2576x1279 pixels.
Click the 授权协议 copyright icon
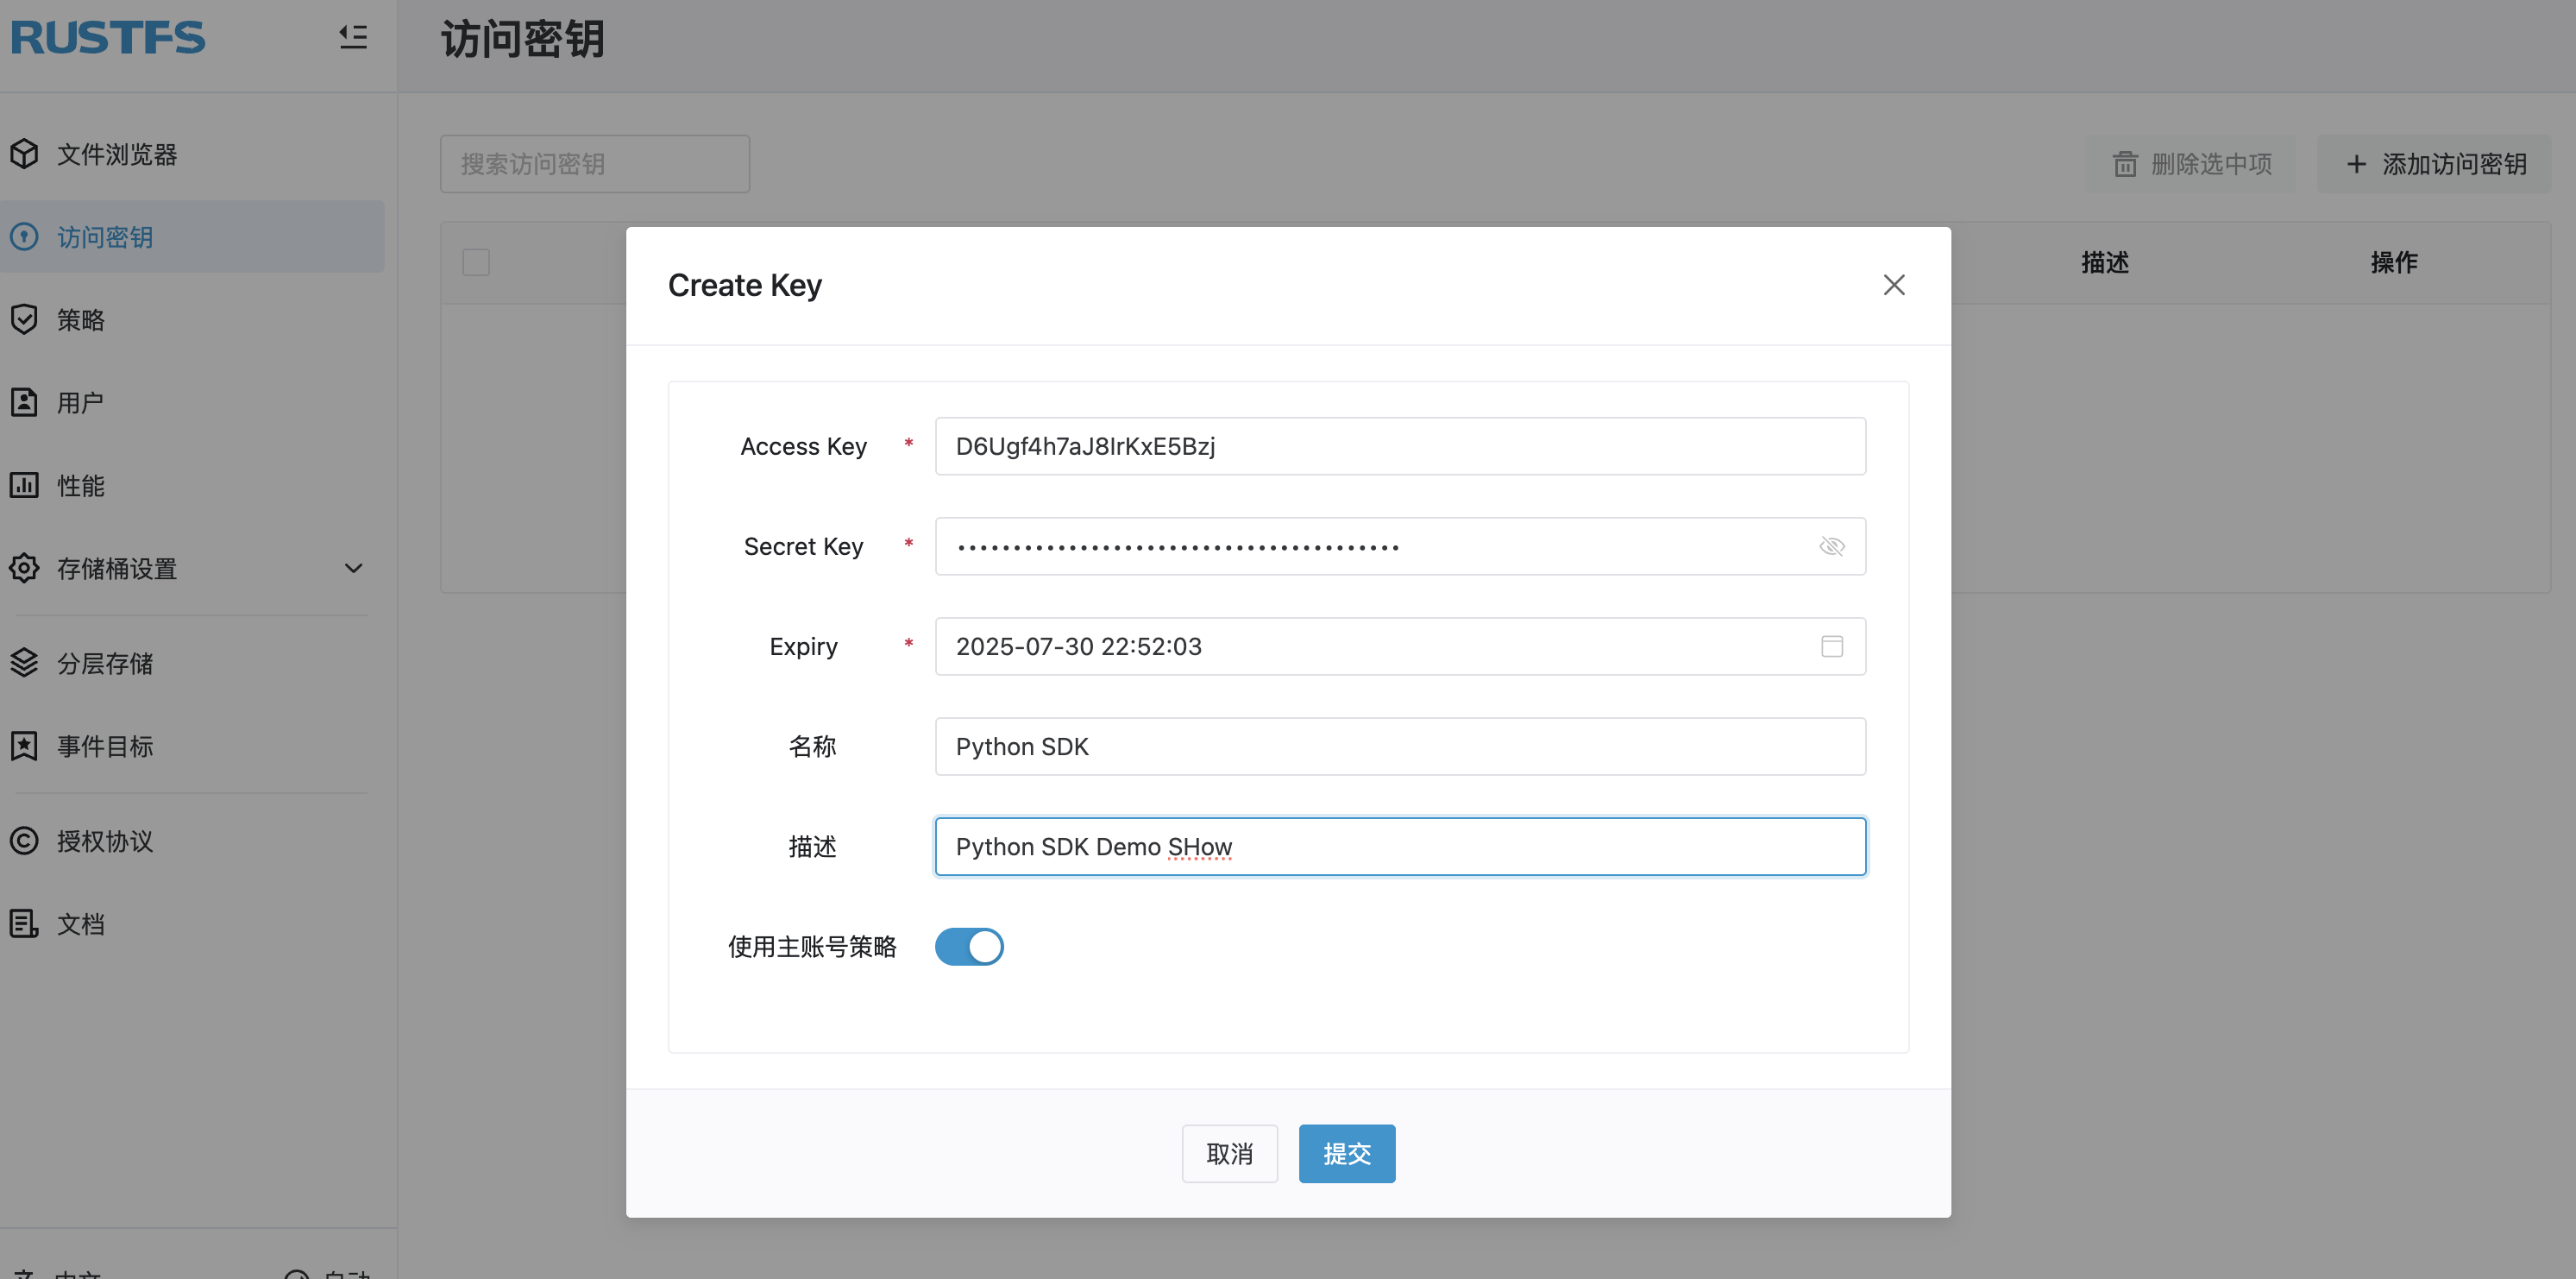(25, 841)
